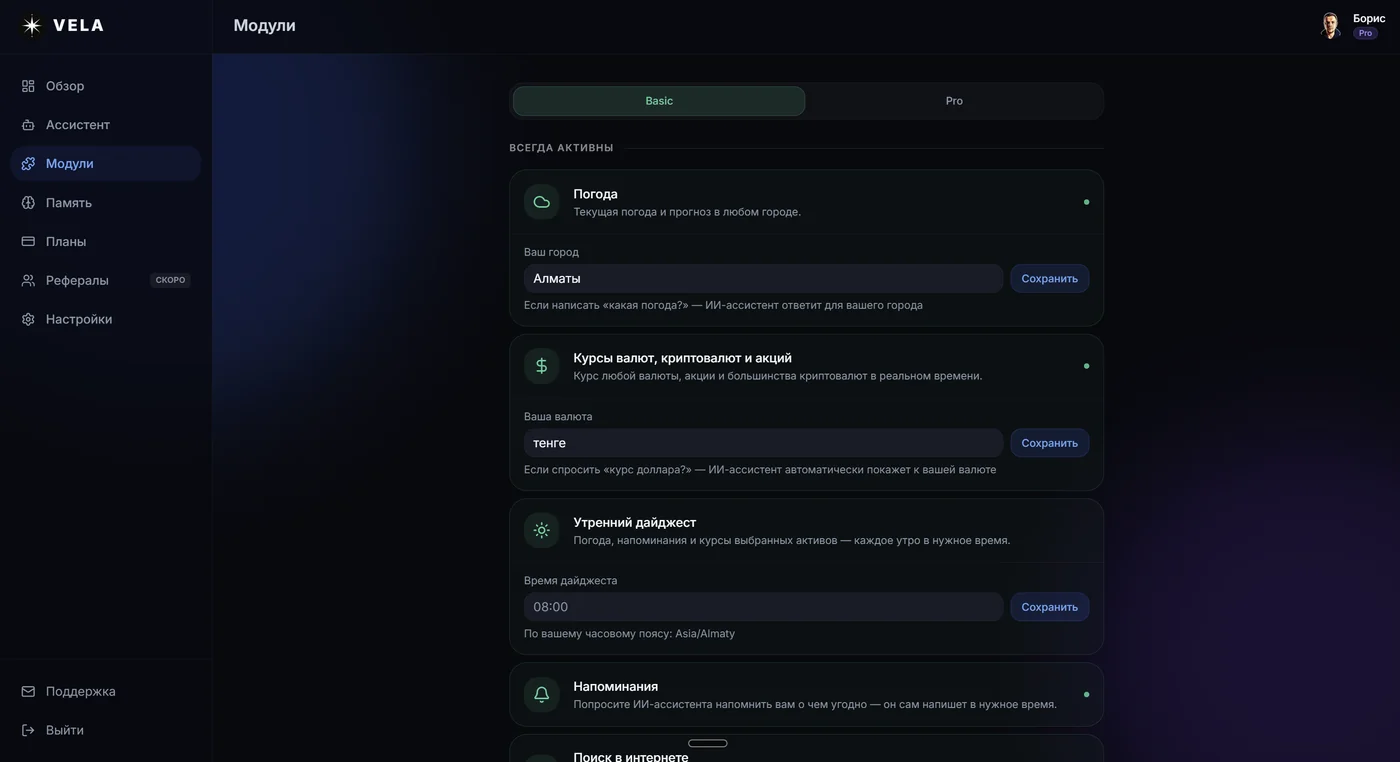1400x762 pixels.
Task: Click the sun icon of Утренний дайджест
Action: pos(542,530)
